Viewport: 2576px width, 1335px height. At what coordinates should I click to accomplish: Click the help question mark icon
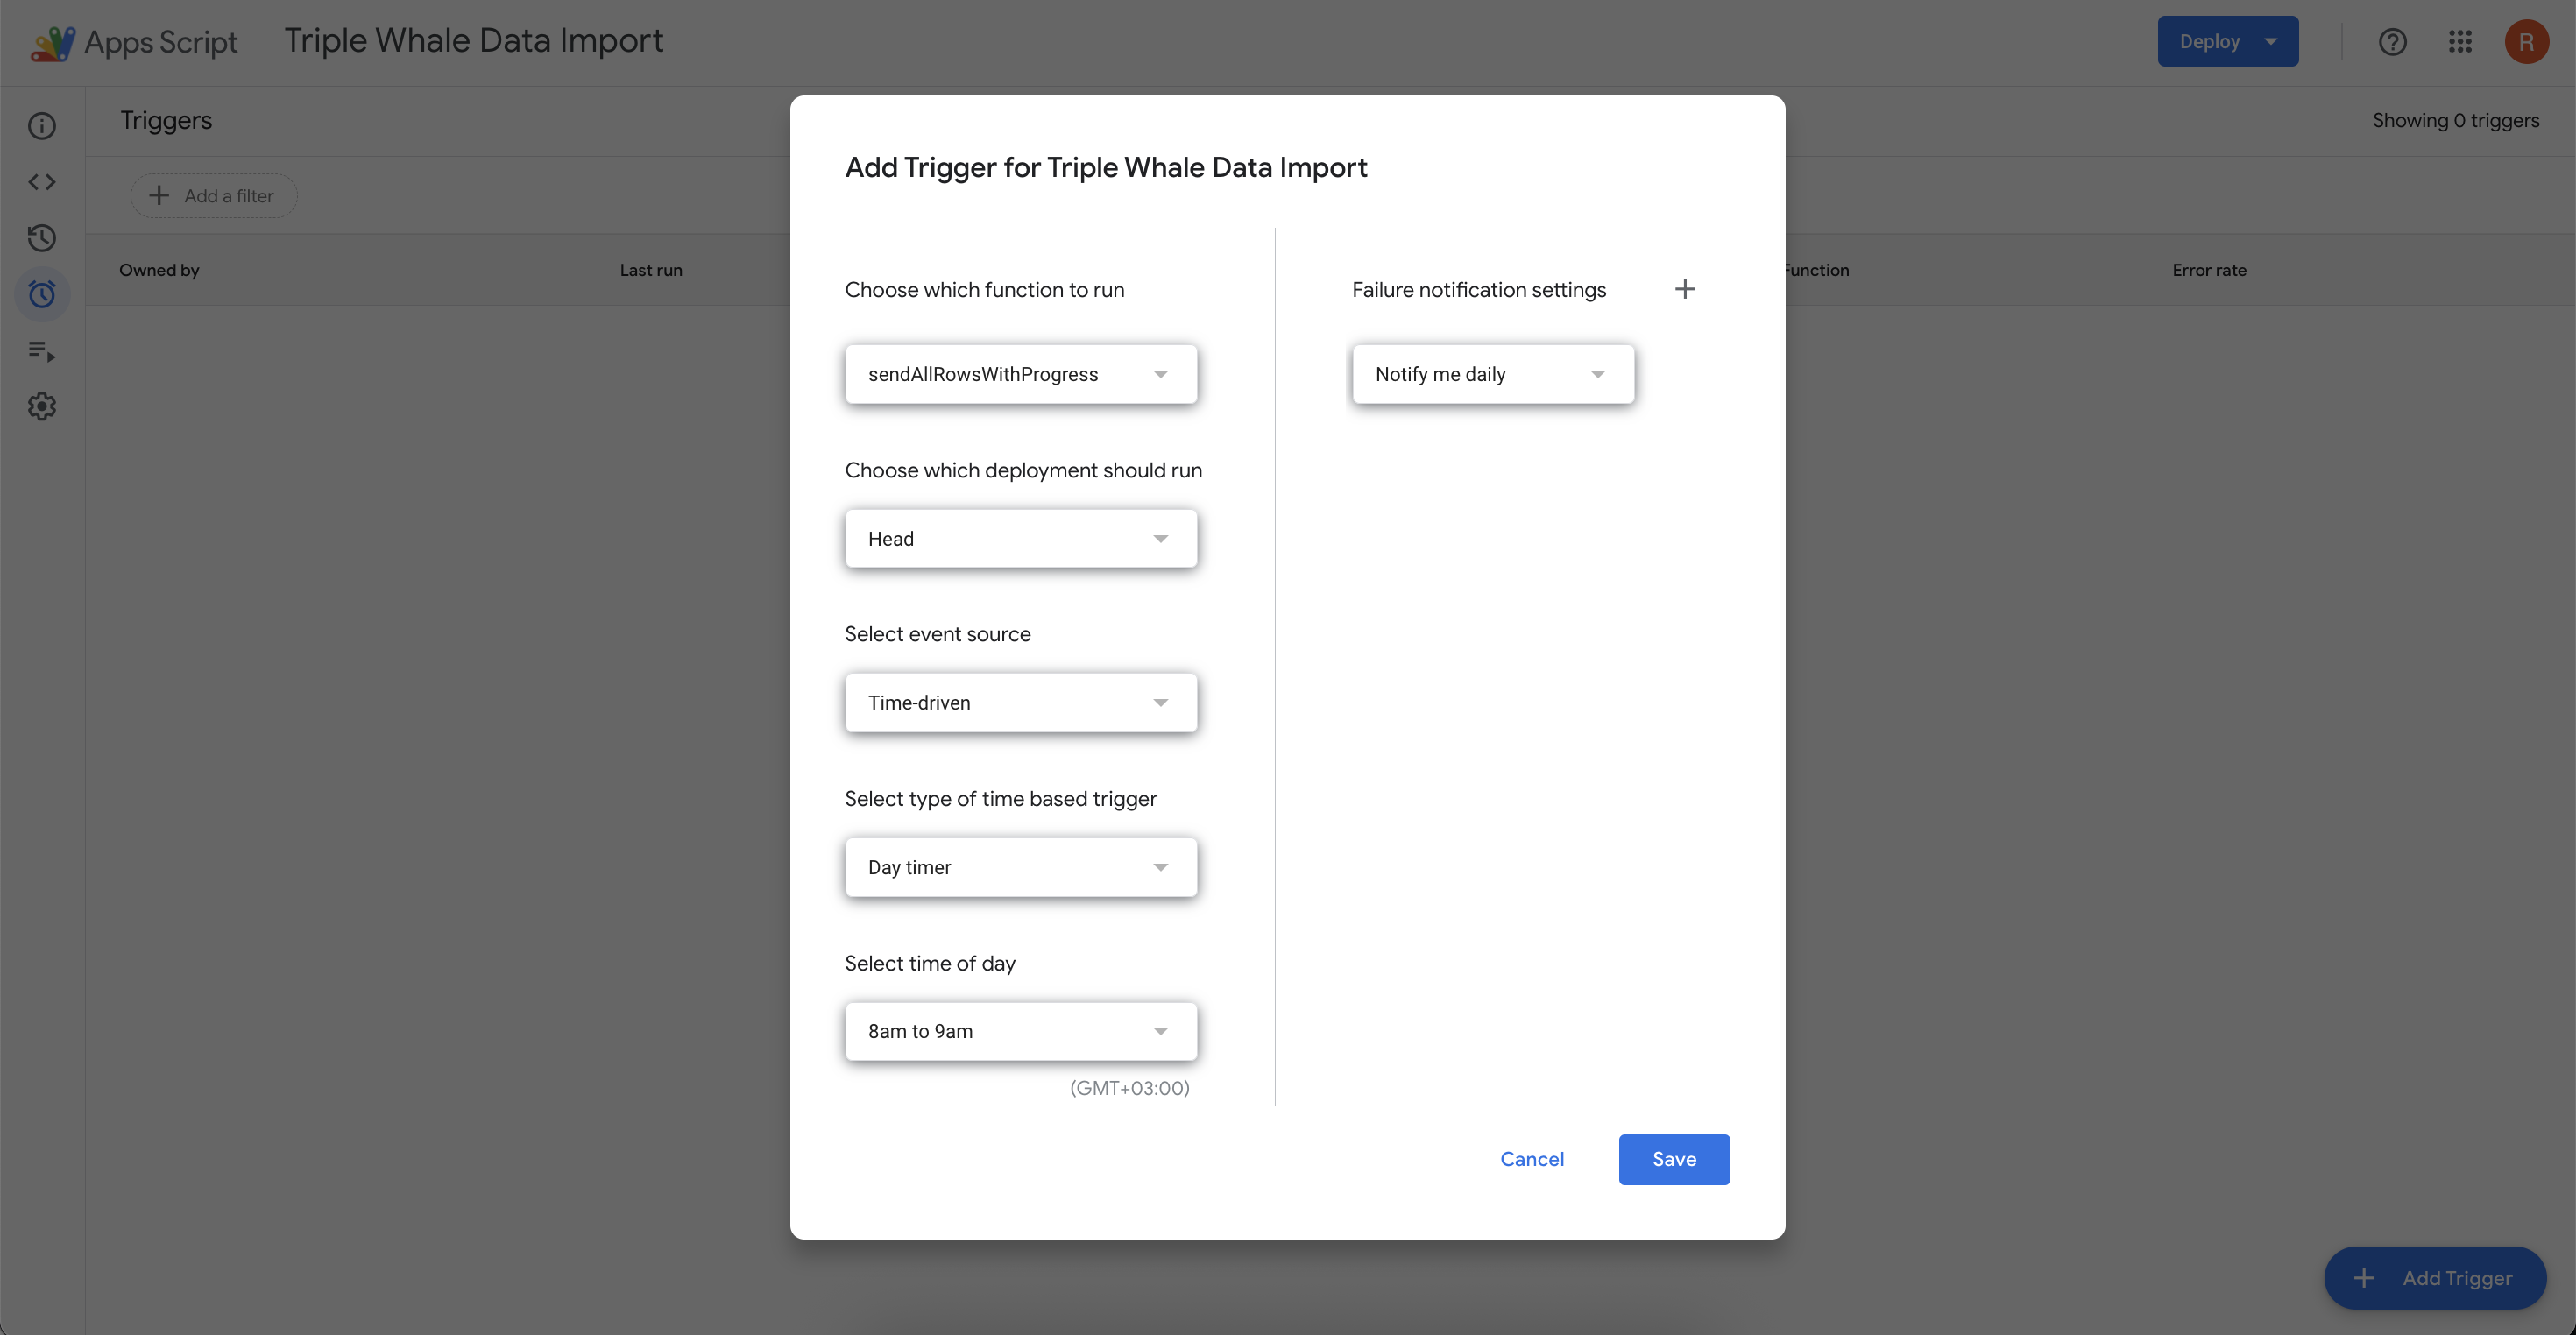[x=2392, y=42]
